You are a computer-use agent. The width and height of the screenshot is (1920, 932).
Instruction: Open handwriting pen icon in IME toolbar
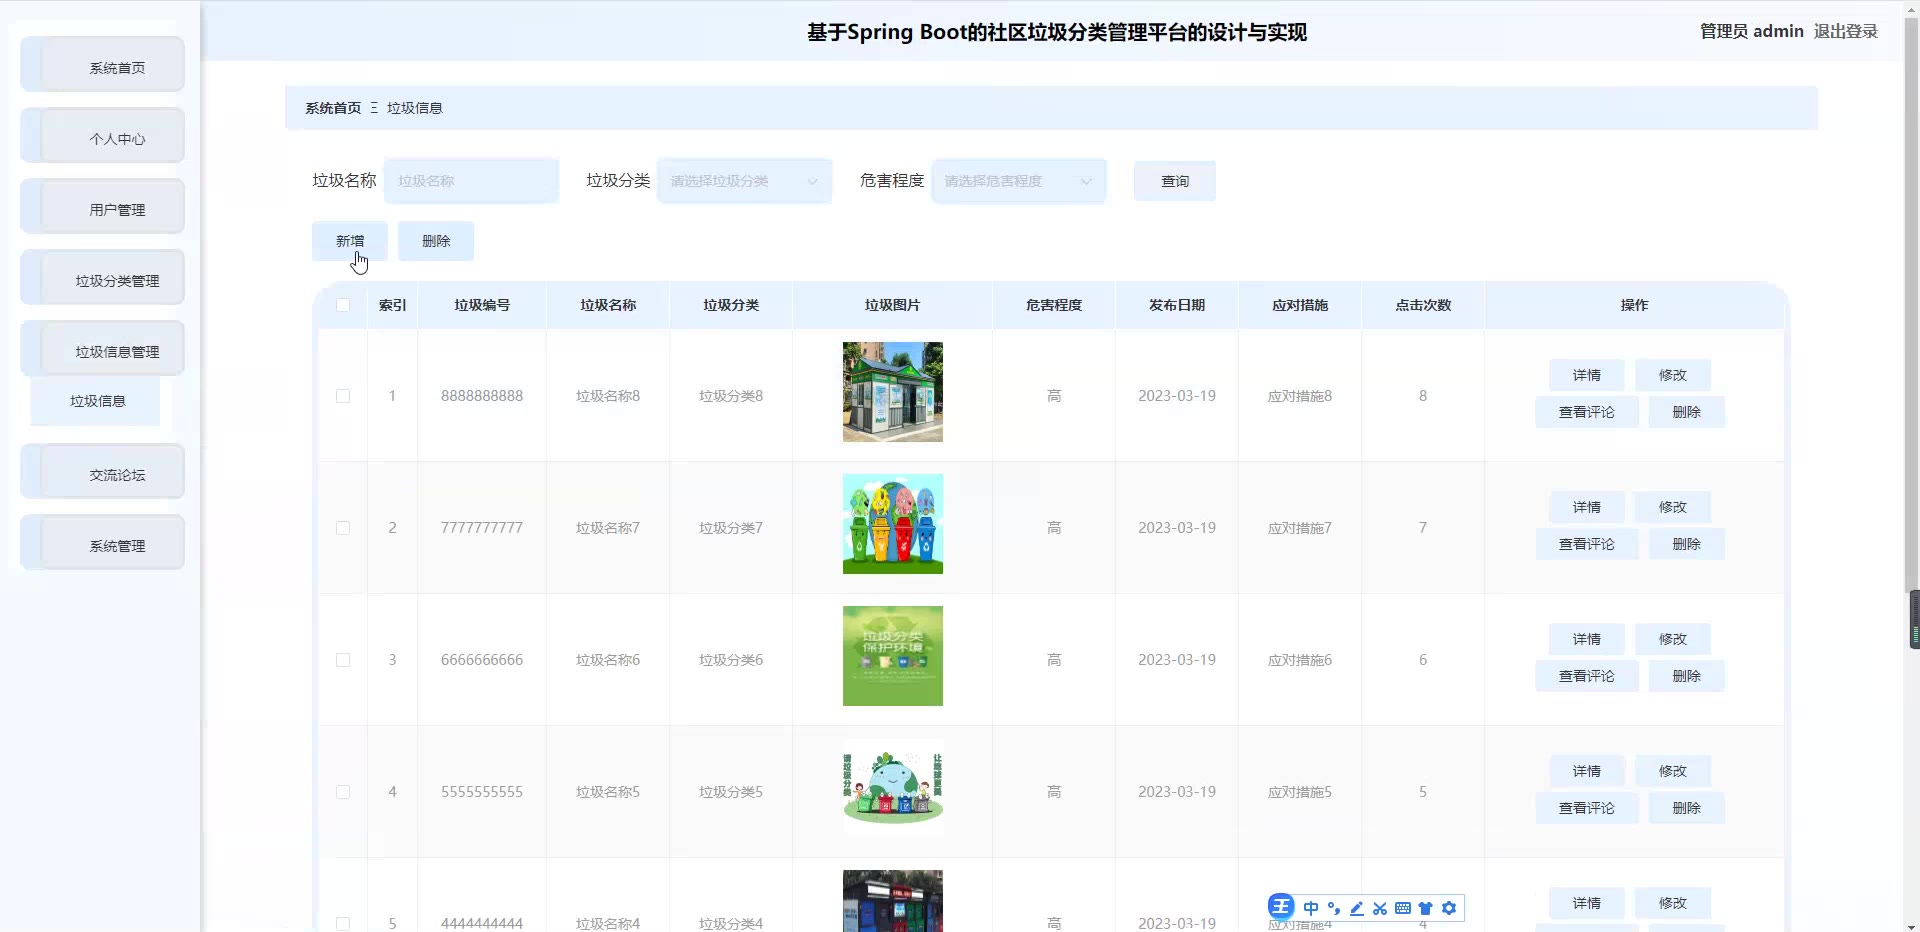pos(1357,908)
